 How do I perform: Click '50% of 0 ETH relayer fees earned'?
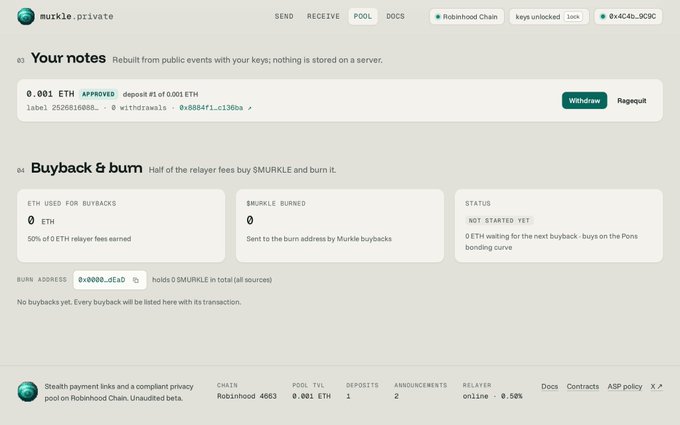pyautogui.click(x=79, y=239)
